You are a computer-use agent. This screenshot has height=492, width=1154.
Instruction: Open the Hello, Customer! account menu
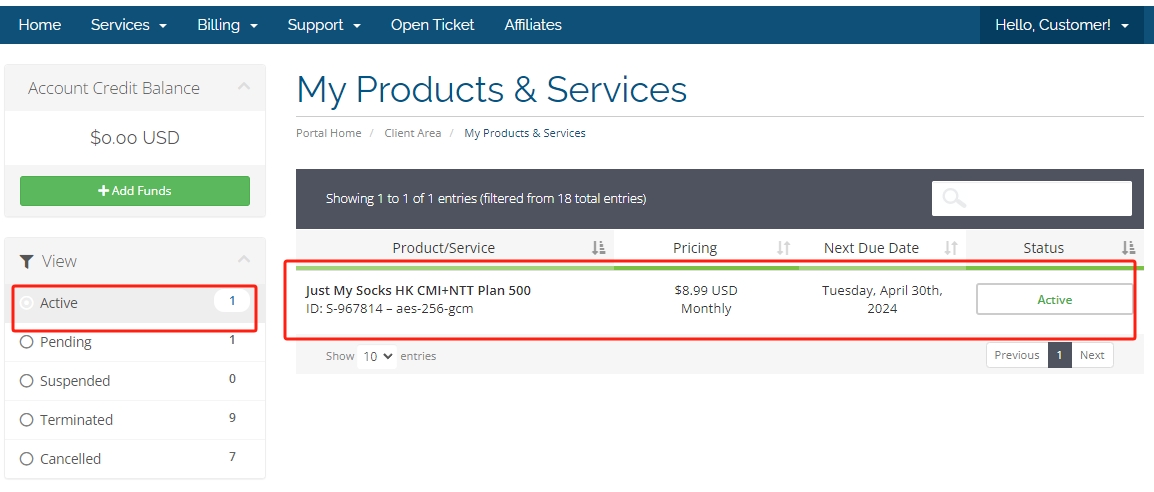click(1061, 25)
